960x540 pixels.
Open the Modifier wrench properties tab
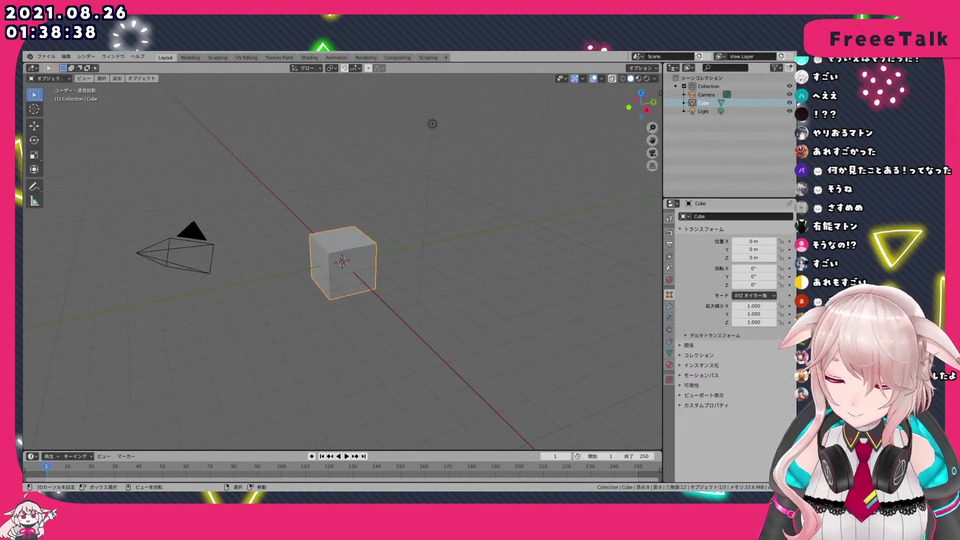pos(669,307)
